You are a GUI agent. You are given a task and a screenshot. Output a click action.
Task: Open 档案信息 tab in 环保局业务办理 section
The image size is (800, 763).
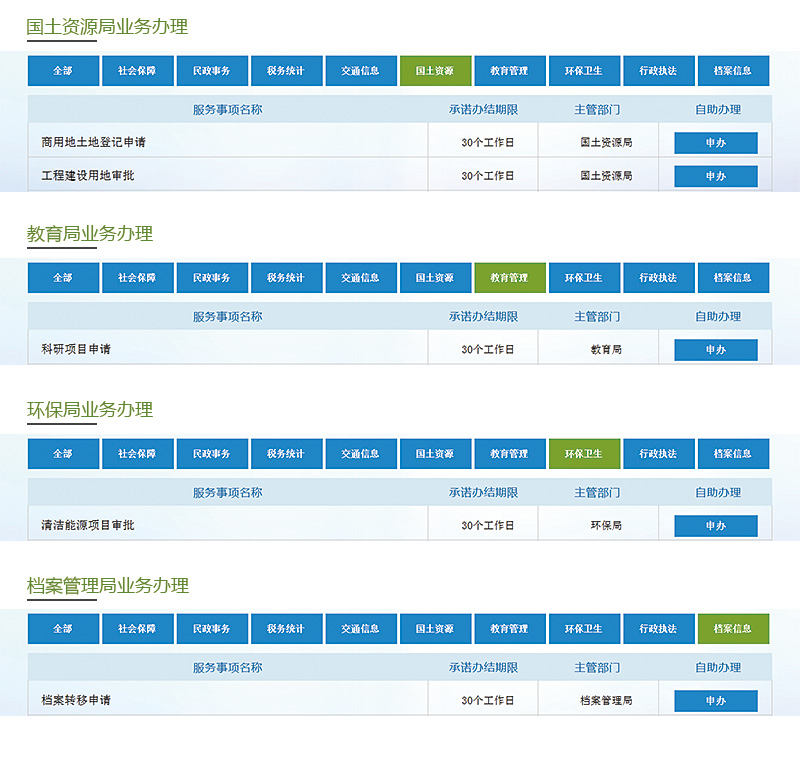[734, 454]
